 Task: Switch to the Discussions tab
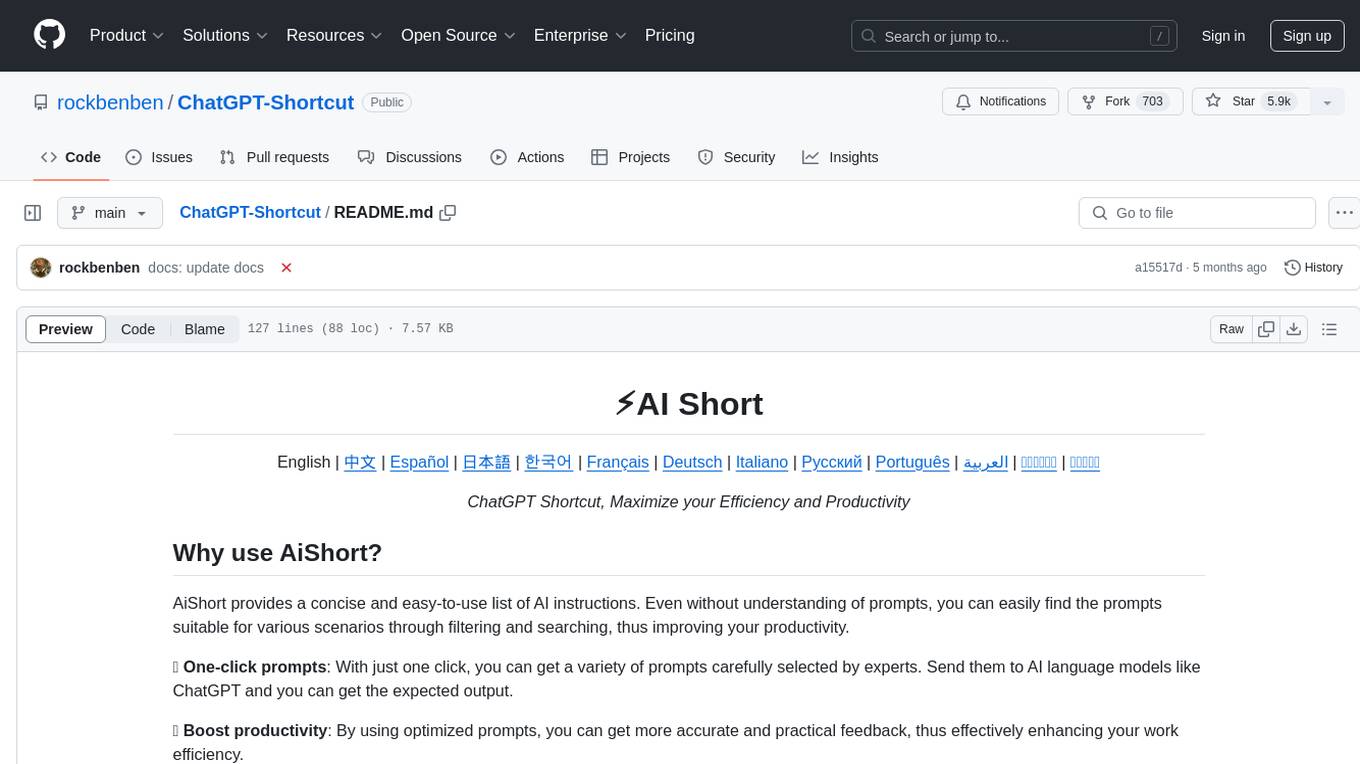tap(410, 157)
